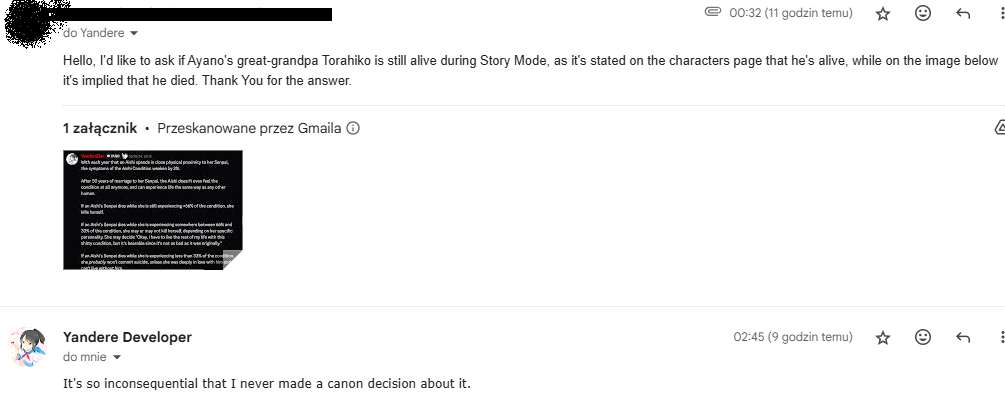The width and height of the screenshot is (1005, 405).
Task: Click the reply text about canon decision
Action: pos(266,384)
